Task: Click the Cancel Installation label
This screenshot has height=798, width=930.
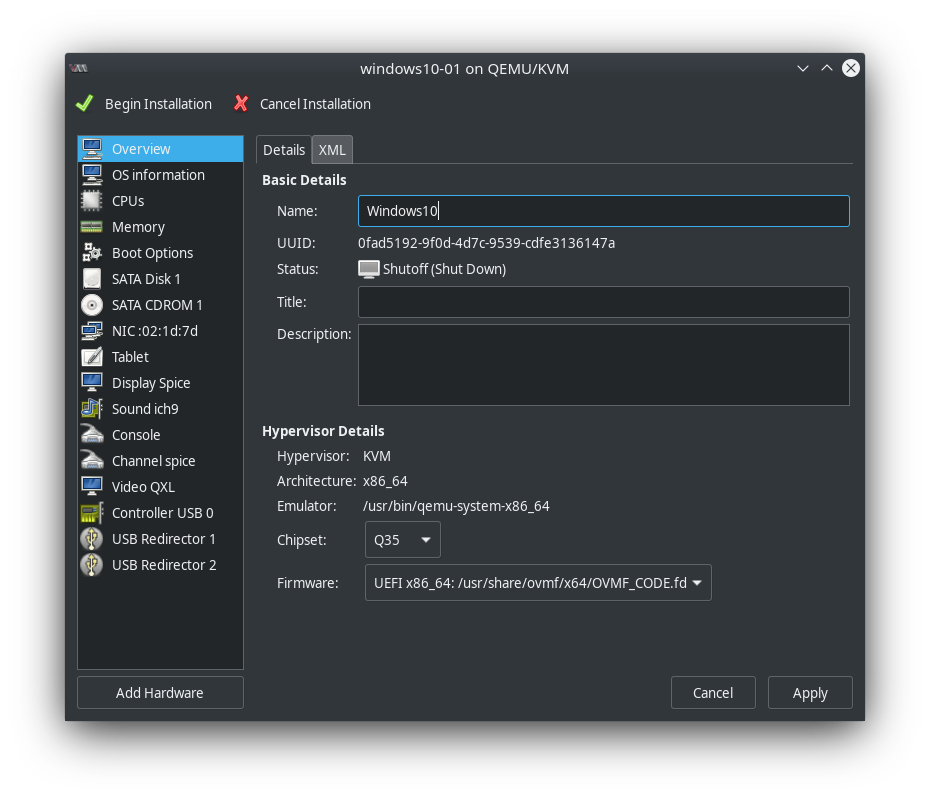Action: point(315,104)
